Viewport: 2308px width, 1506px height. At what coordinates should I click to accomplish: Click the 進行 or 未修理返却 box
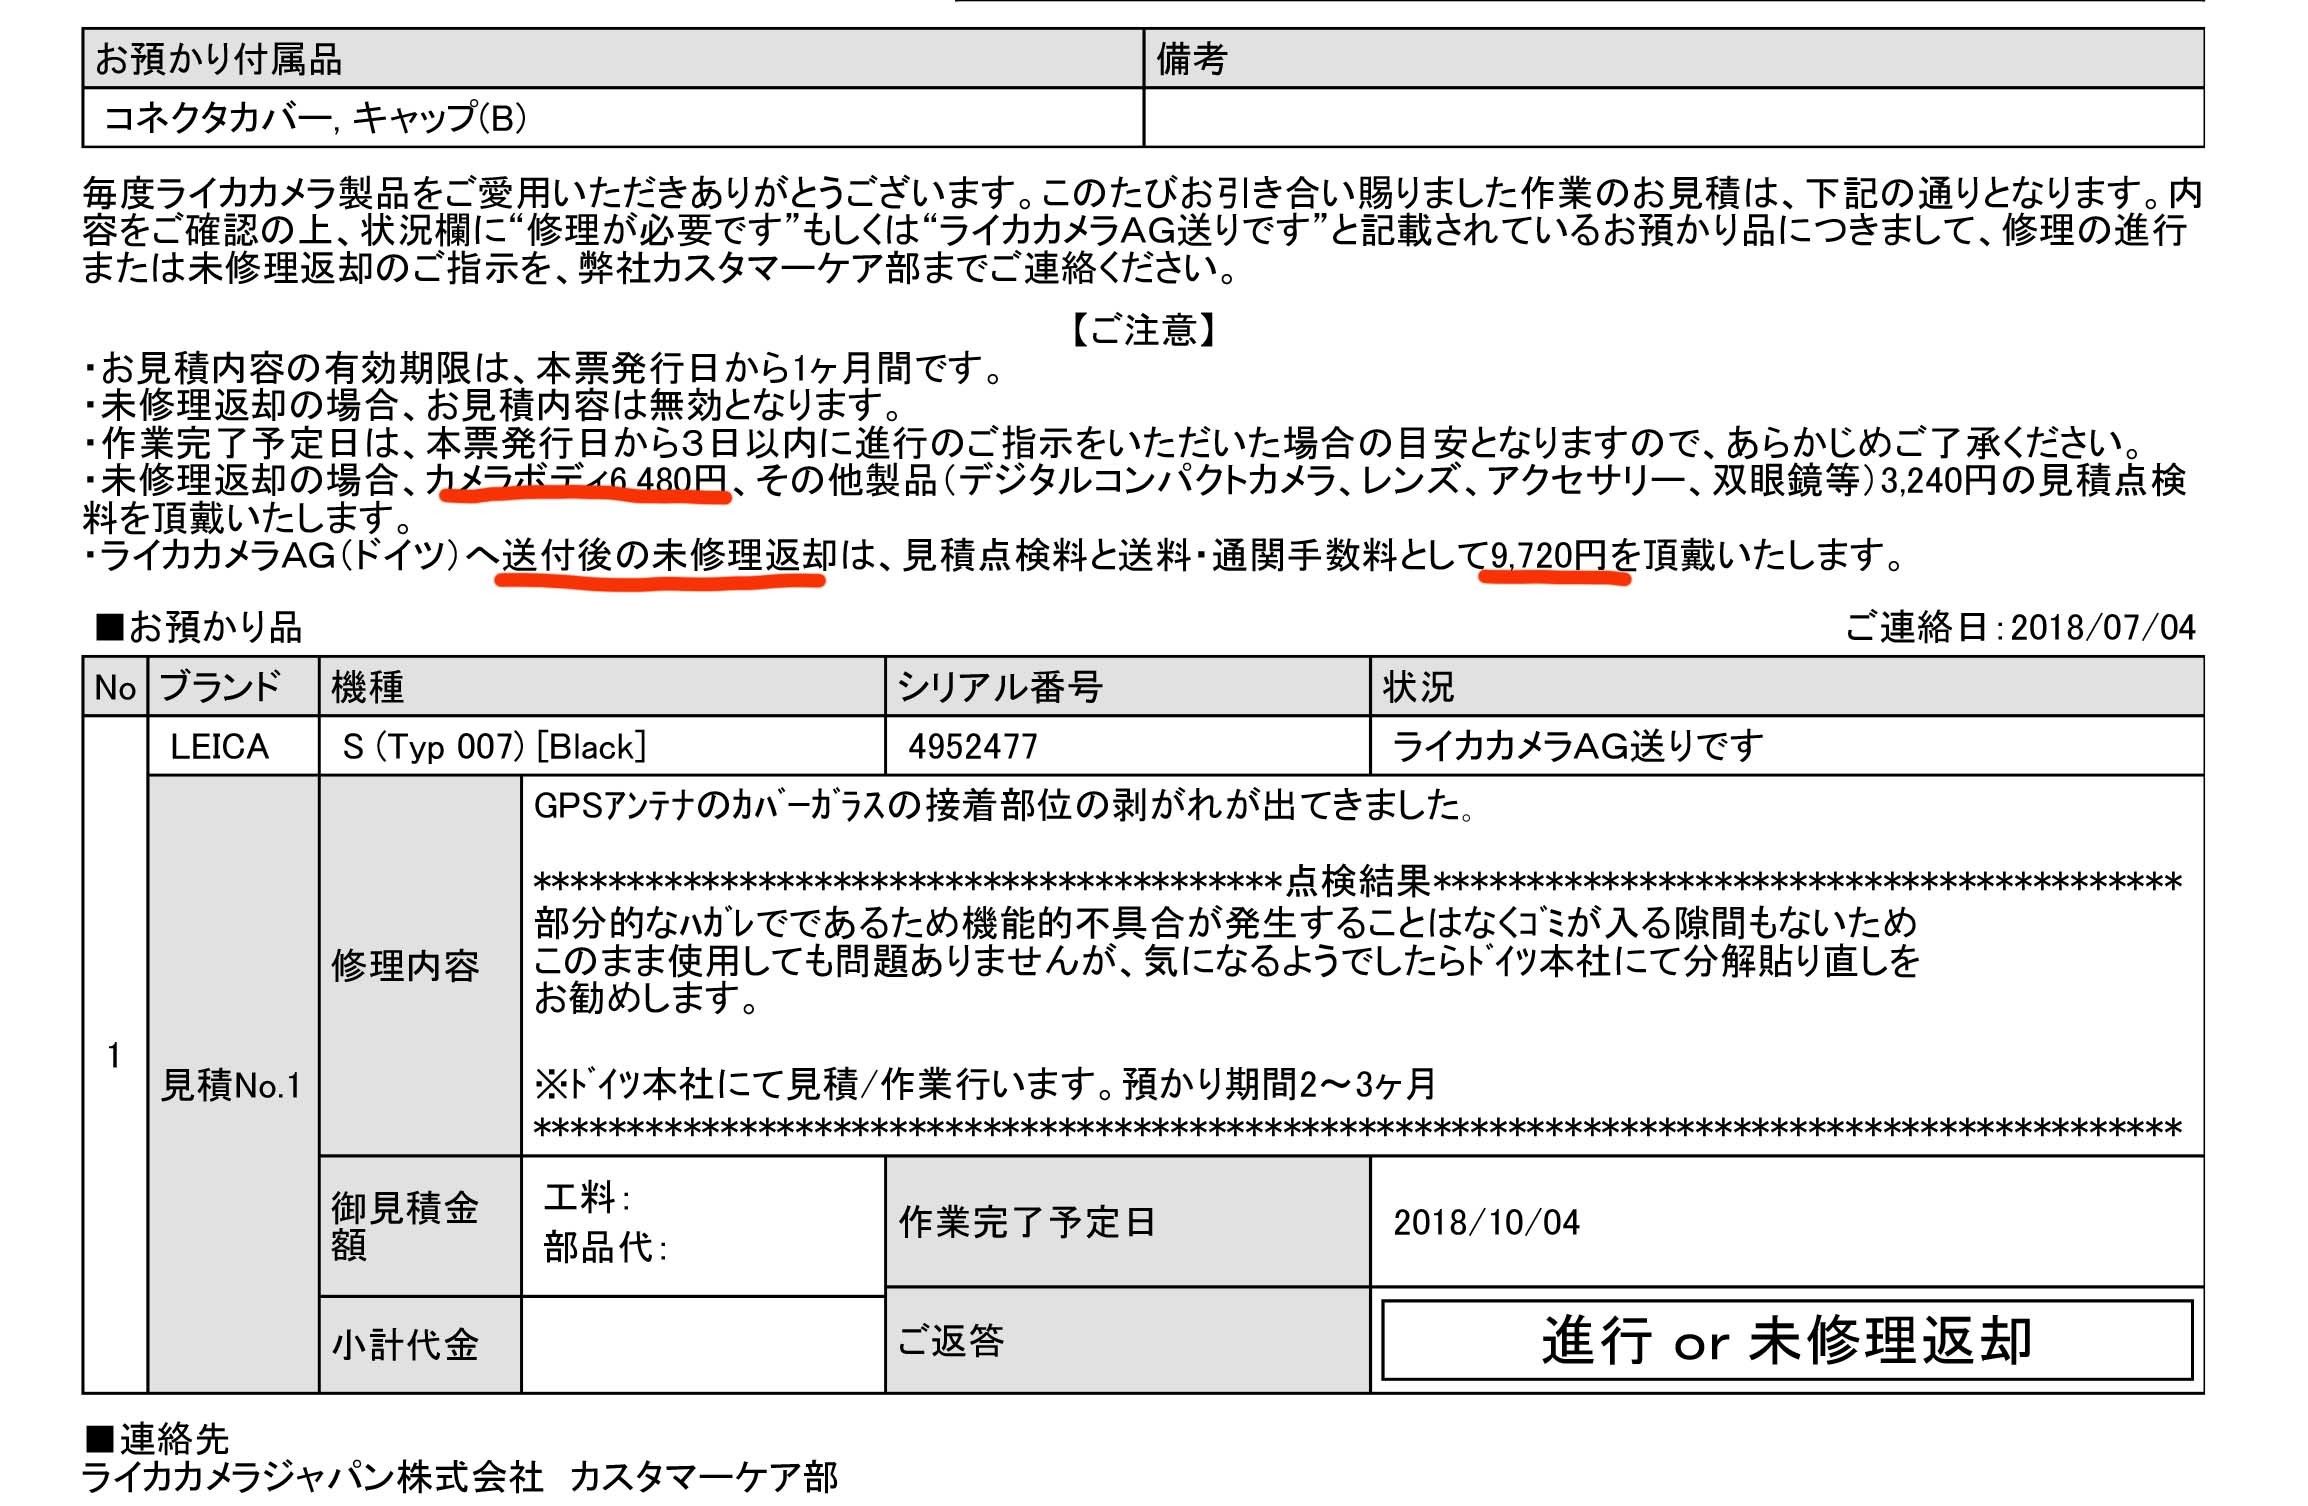coord(1787,1340)
